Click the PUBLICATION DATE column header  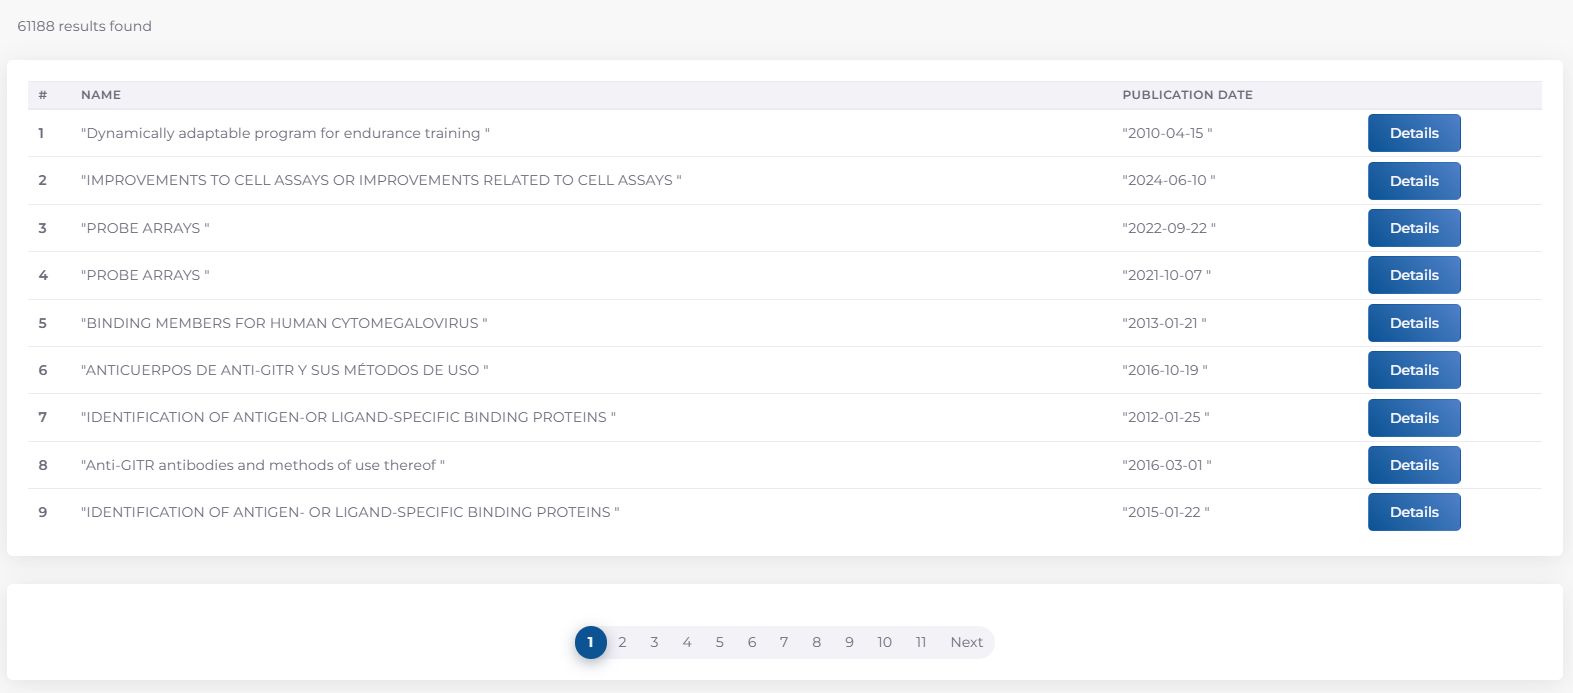click(1187, 95)
